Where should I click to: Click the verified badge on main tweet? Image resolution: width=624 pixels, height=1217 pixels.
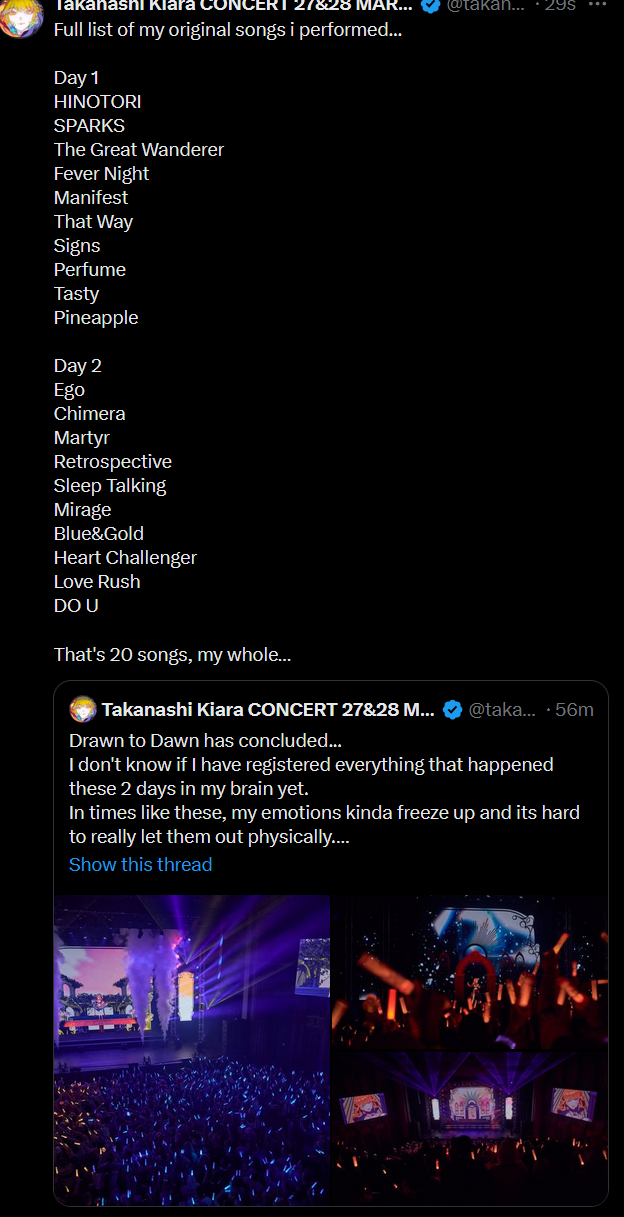point(431,6)
